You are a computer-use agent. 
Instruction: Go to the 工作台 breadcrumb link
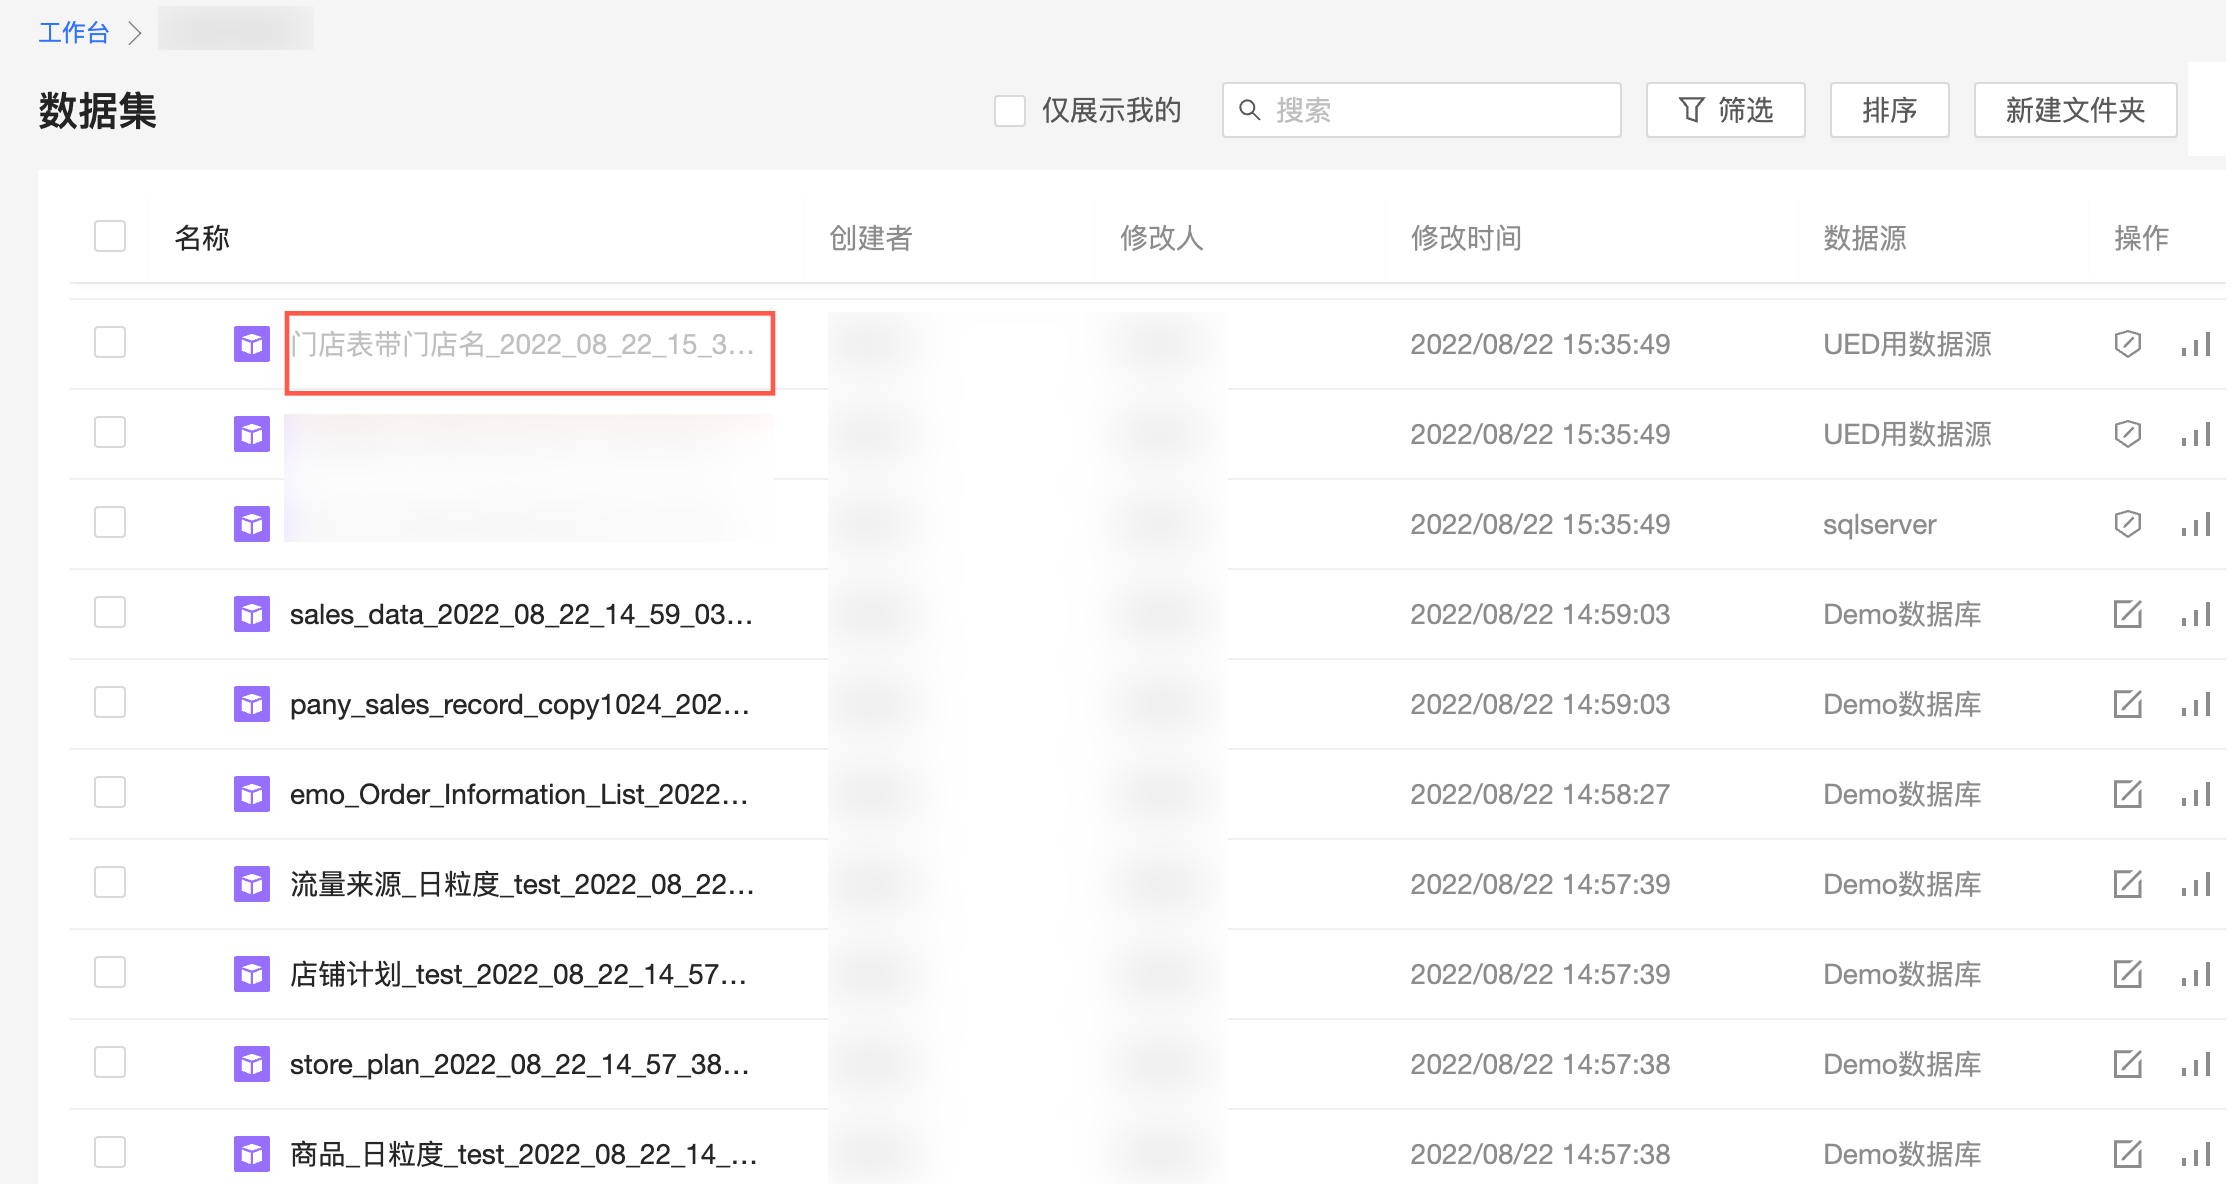[x=73, y=33]
